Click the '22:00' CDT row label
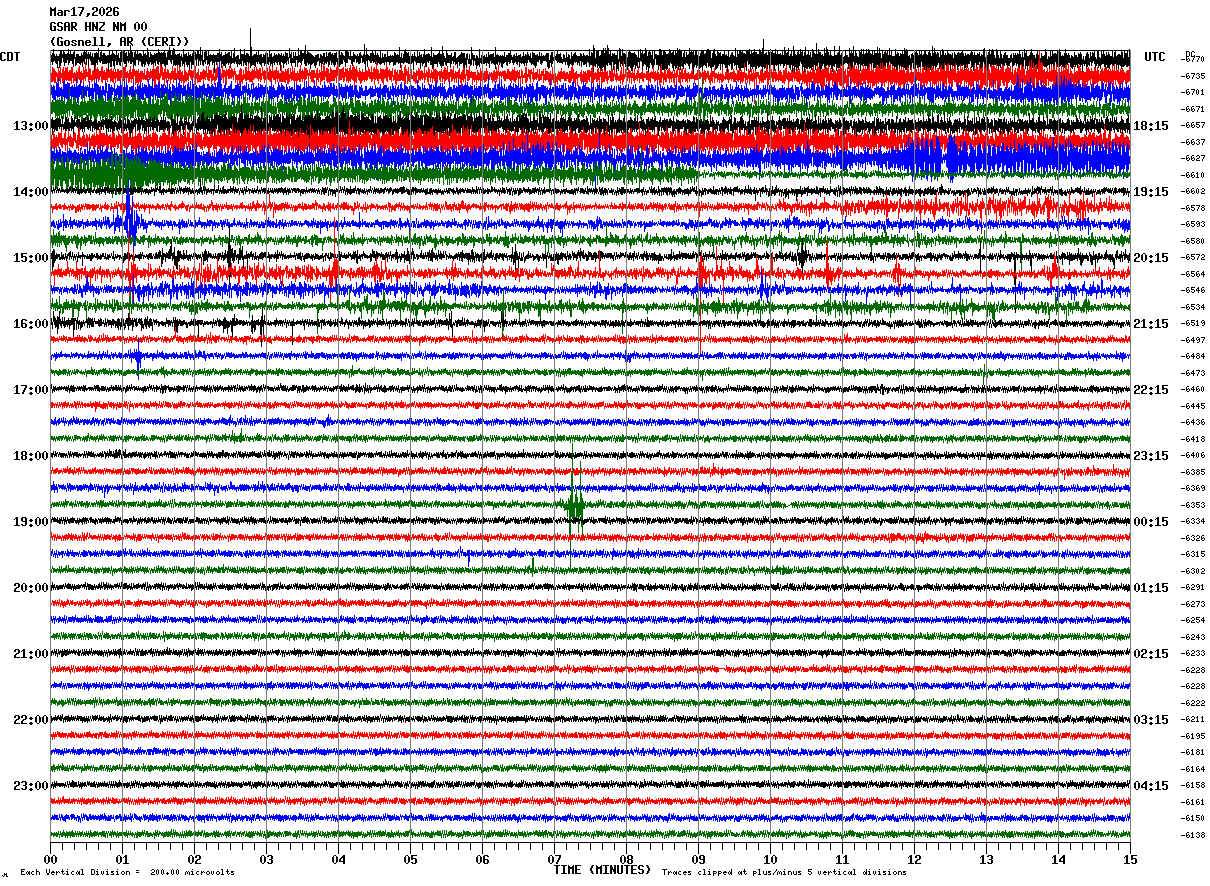The width and height of the screenshot is (1210, 886). (x=31, y=720)
